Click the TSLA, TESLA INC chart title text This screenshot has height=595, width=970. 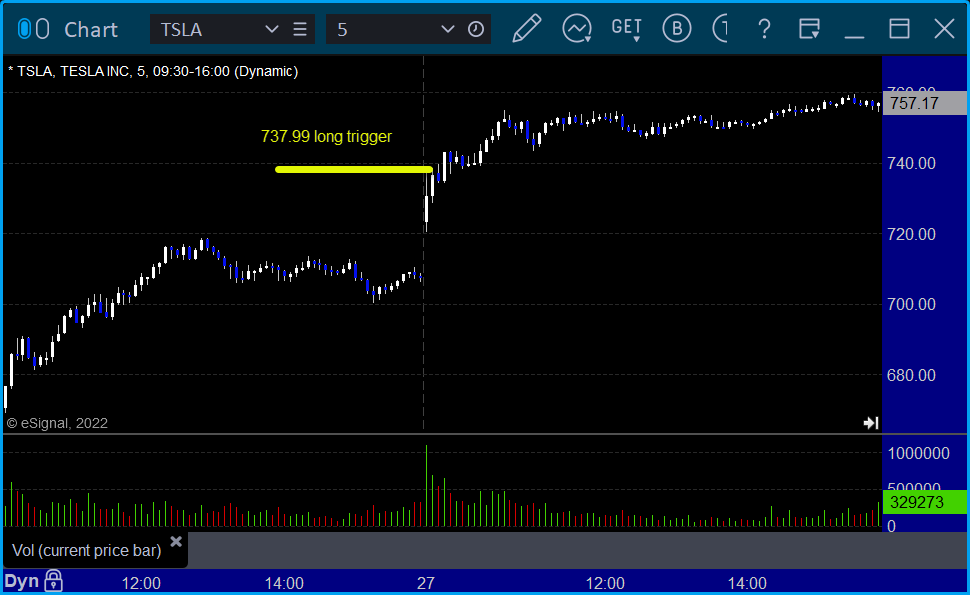[x=153, y=71]
